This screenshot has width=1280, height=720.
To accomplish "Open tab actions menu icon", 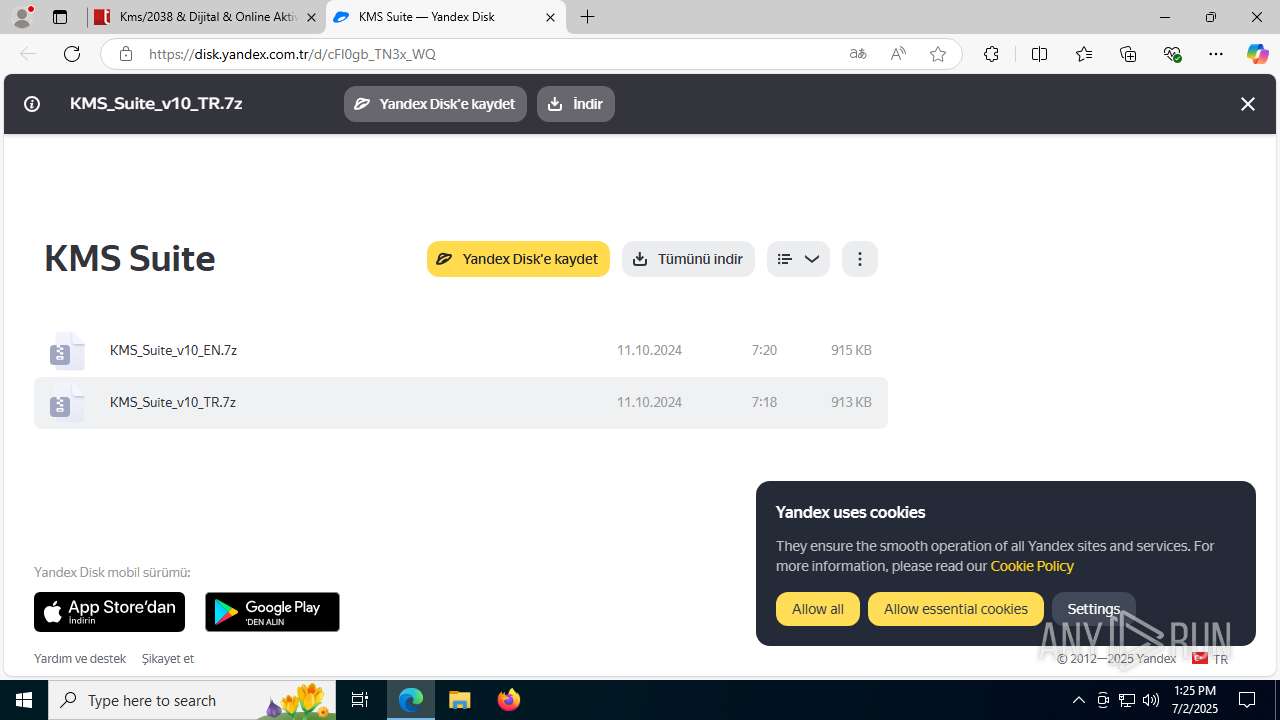I will click(60, 17).
